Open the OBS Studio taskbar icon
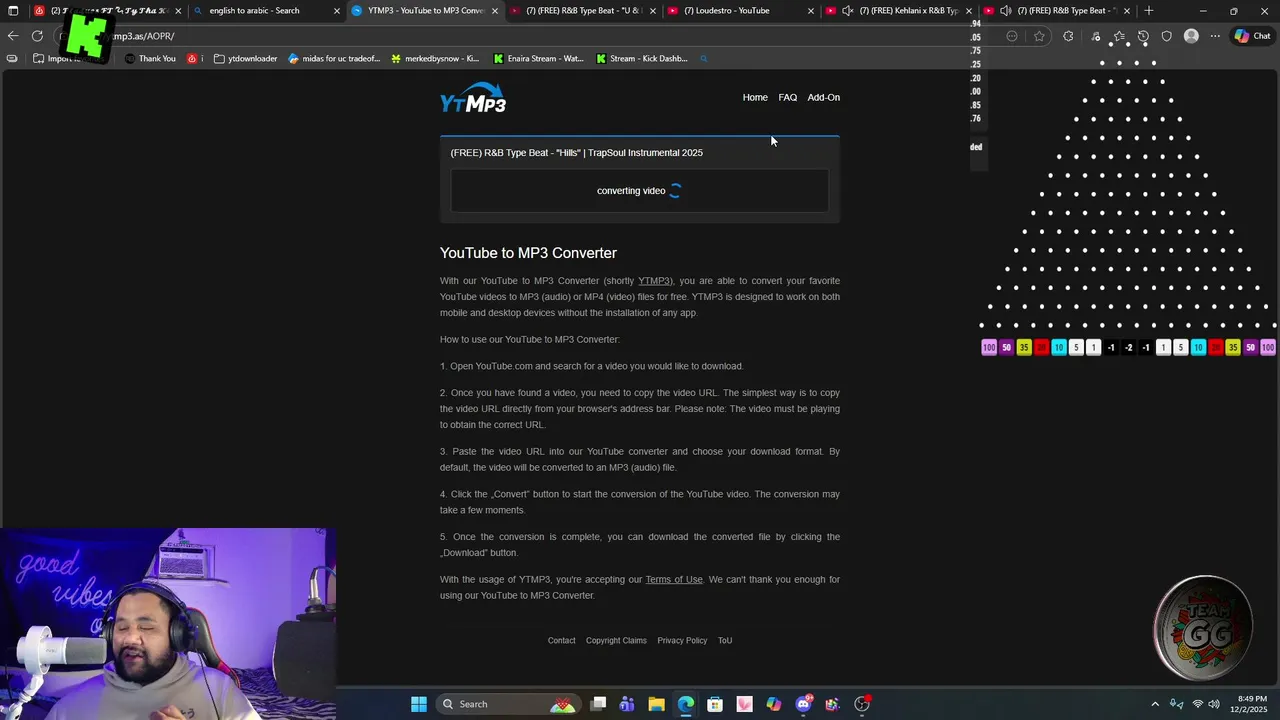This screenshot has width=1280, height=720. coord(862,704)
